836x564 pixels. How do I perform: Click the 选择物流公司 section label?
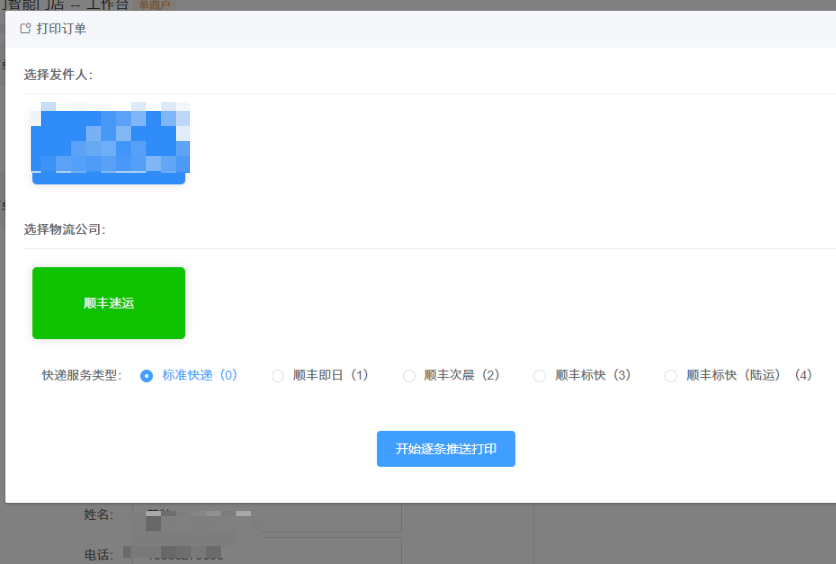pos(65,229)
